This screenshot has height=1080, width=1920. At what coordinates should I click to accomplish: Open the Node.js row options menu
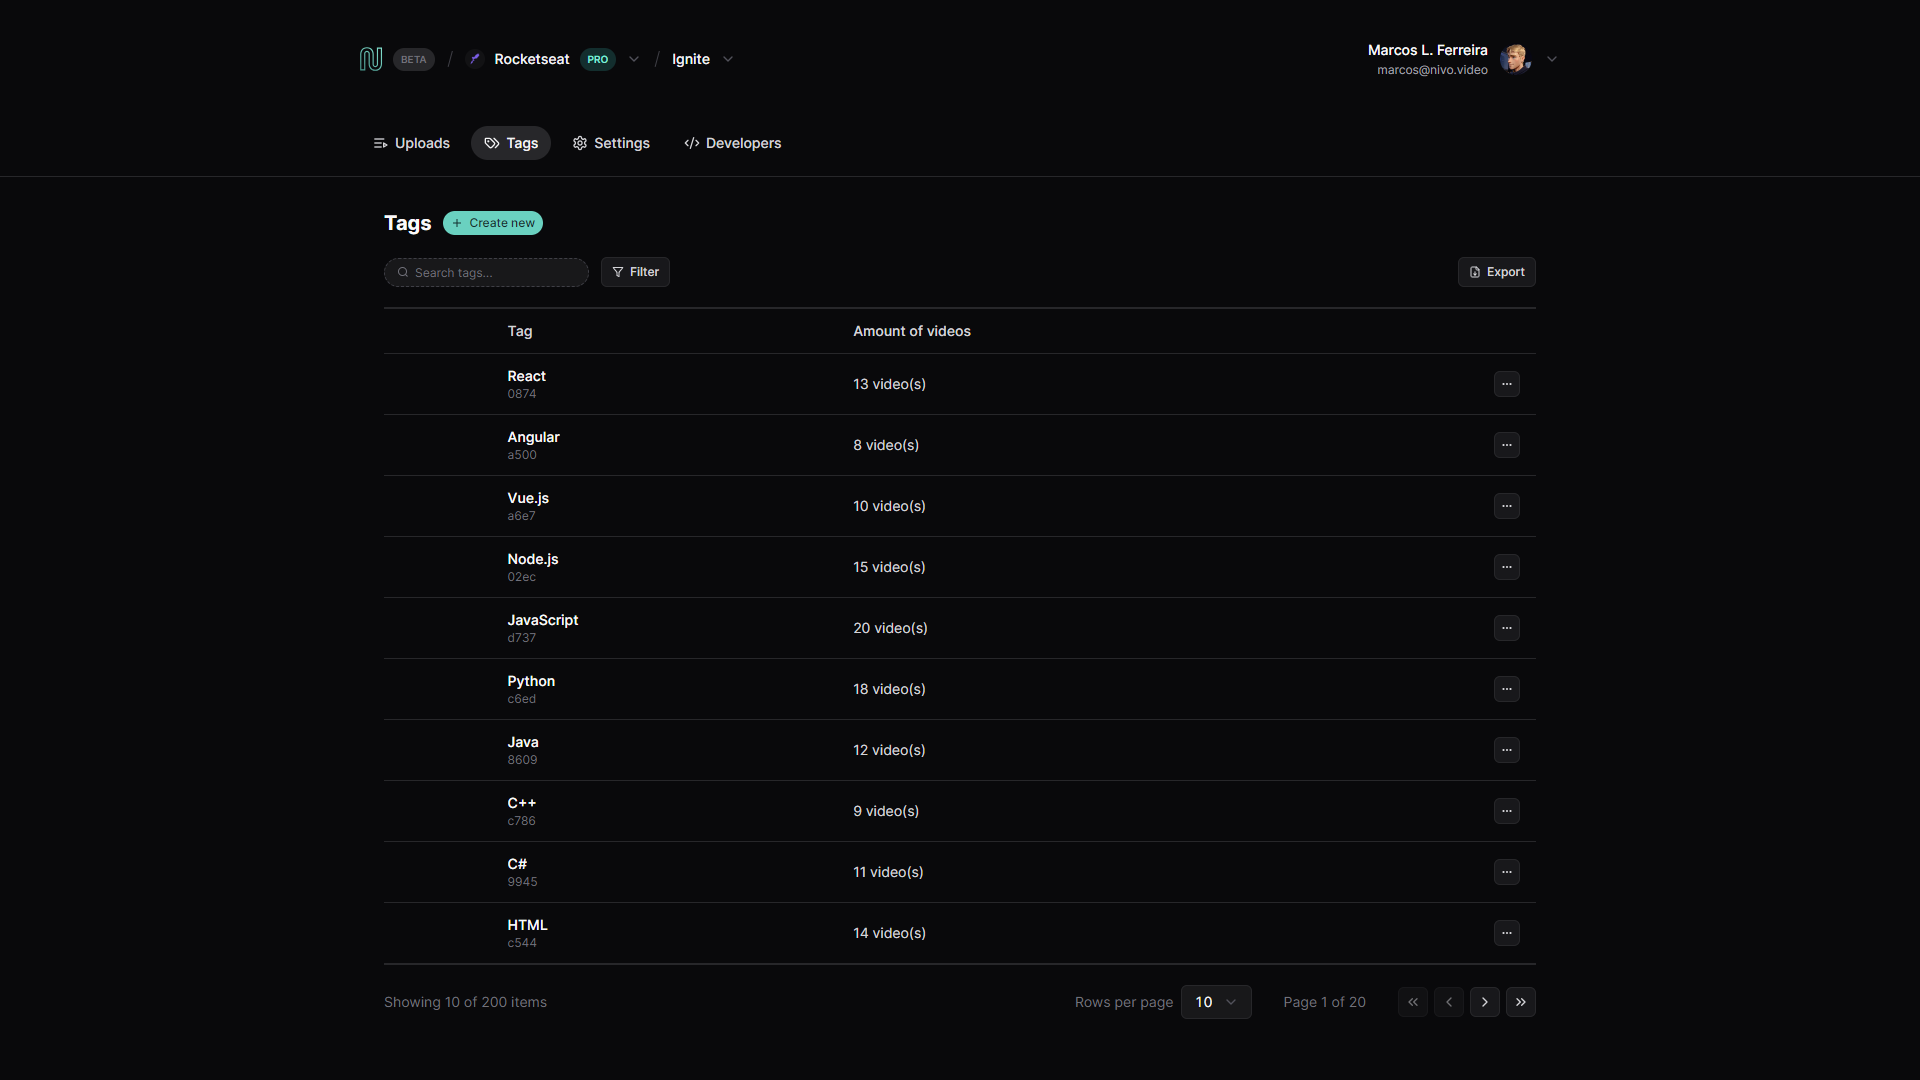pyautogui.click(x=1506, y=567)
